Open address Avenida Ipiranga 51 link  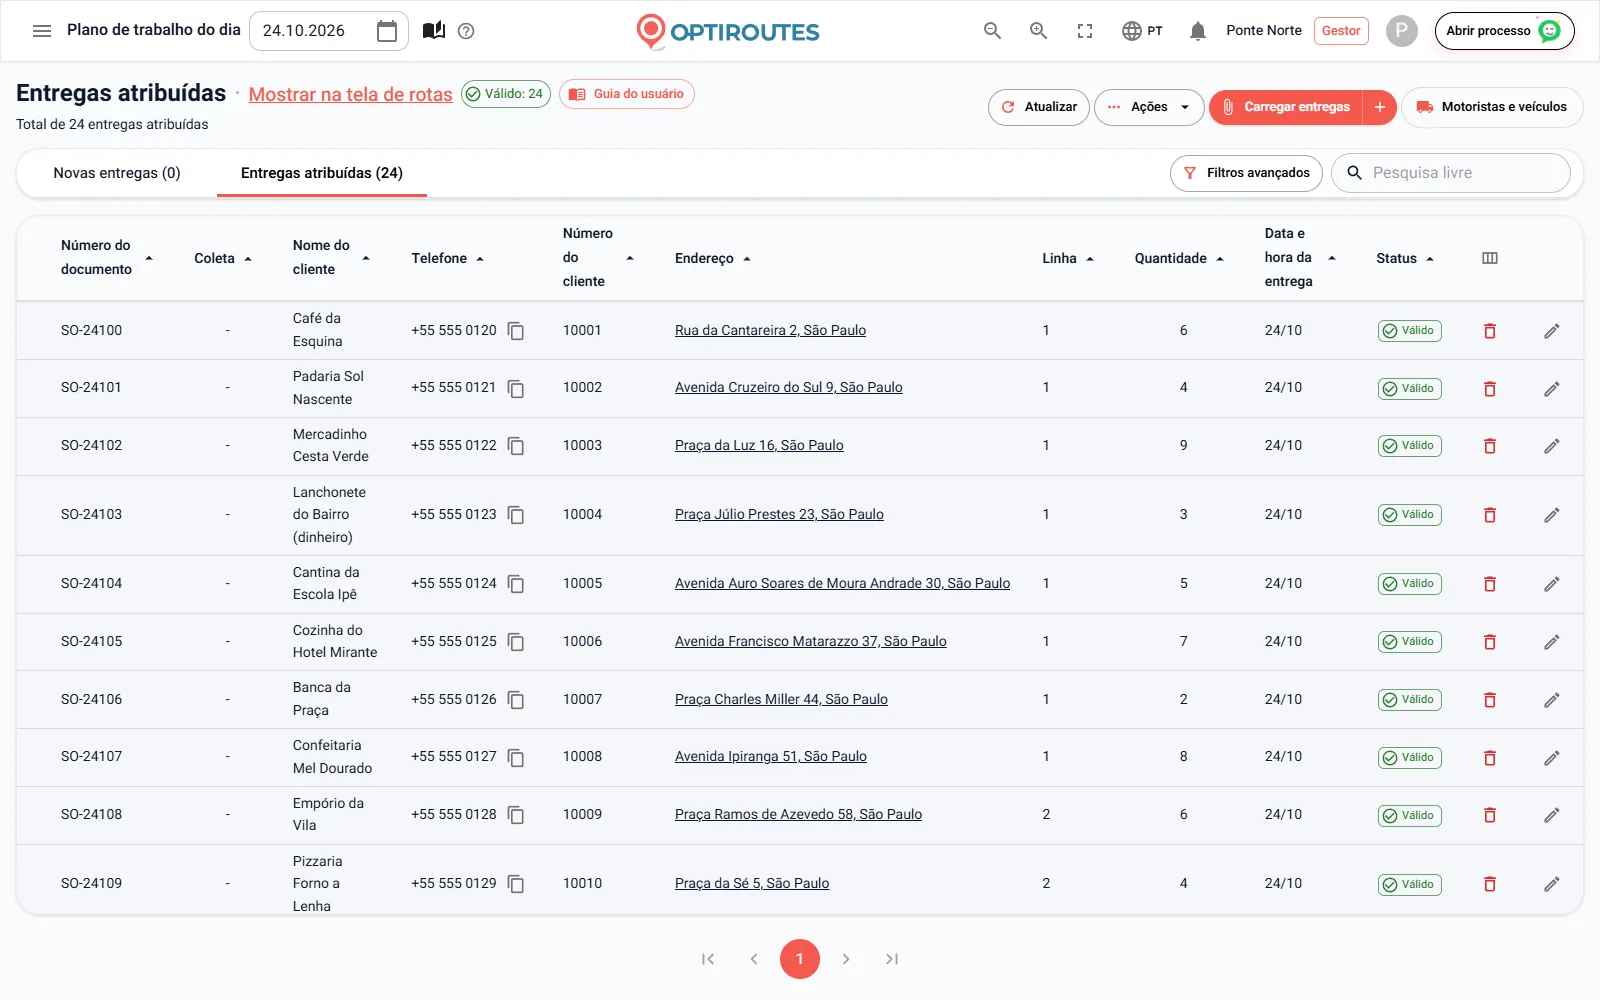pyautogui.click(x=770, y=757)
